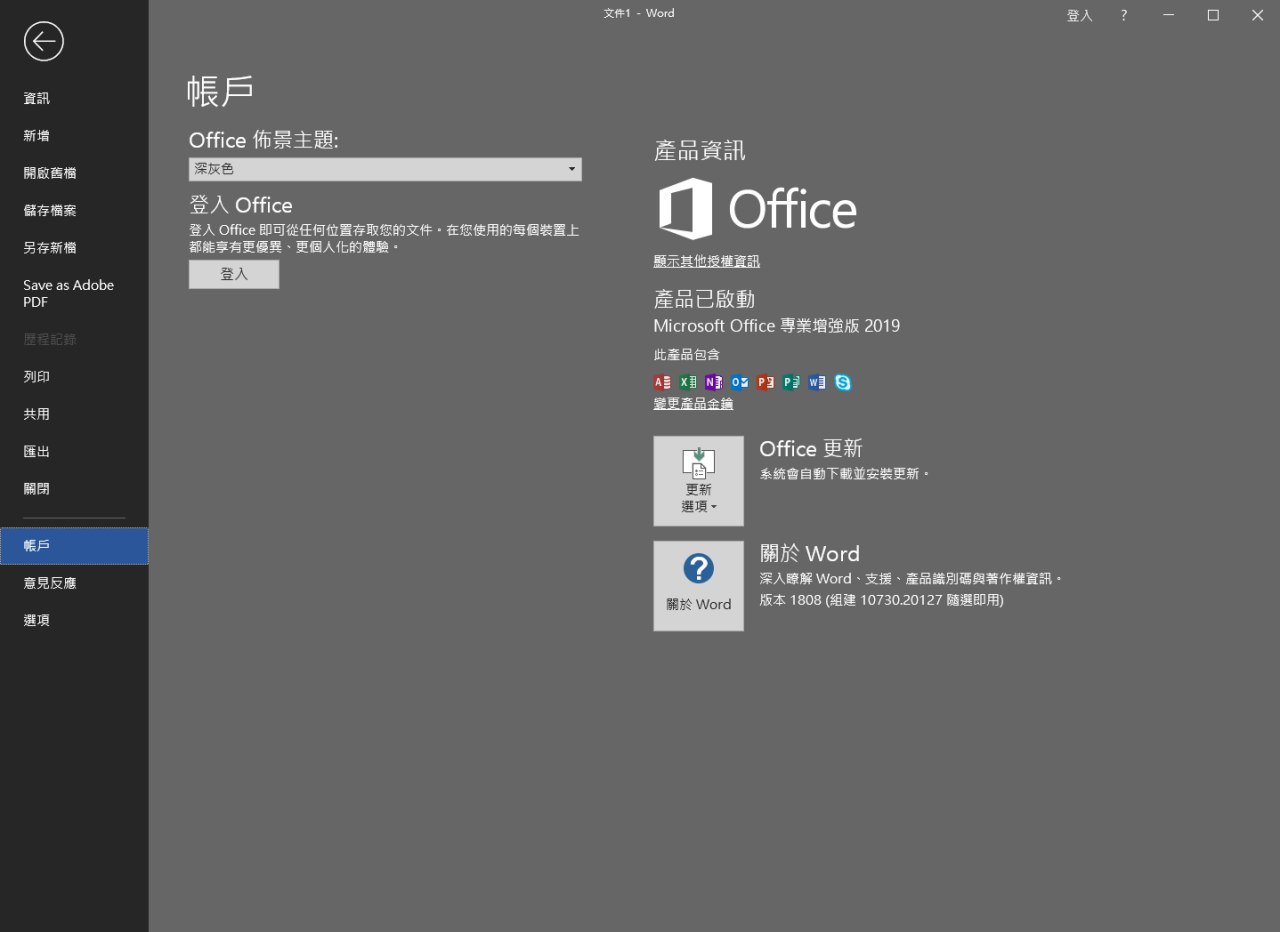Click the 關於 Word button with question mark

pos(699,586)
